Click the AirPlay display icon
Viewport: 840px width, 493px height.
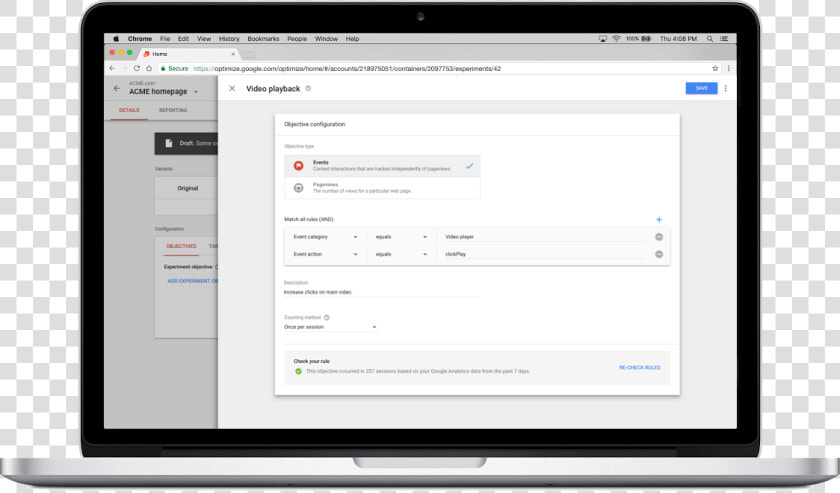click(x=603, y=39)
